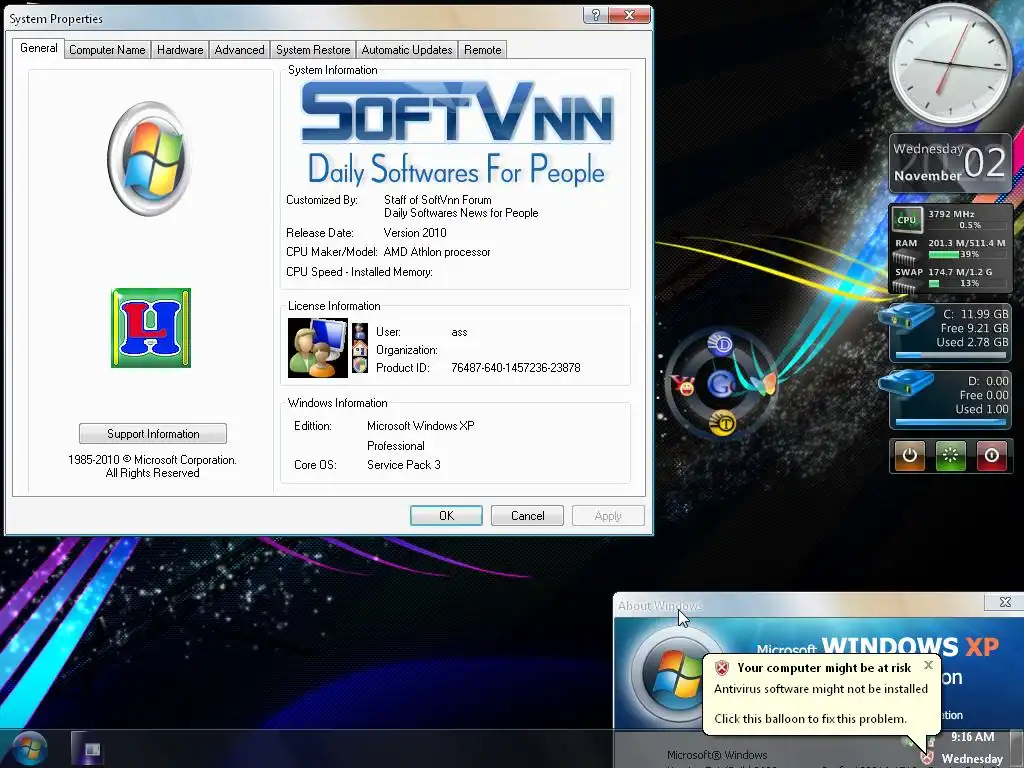Confirm System Properties with OK
The width and height of the screenshot is (1024, 768).
pyautogui.click(x=446, y=515)
